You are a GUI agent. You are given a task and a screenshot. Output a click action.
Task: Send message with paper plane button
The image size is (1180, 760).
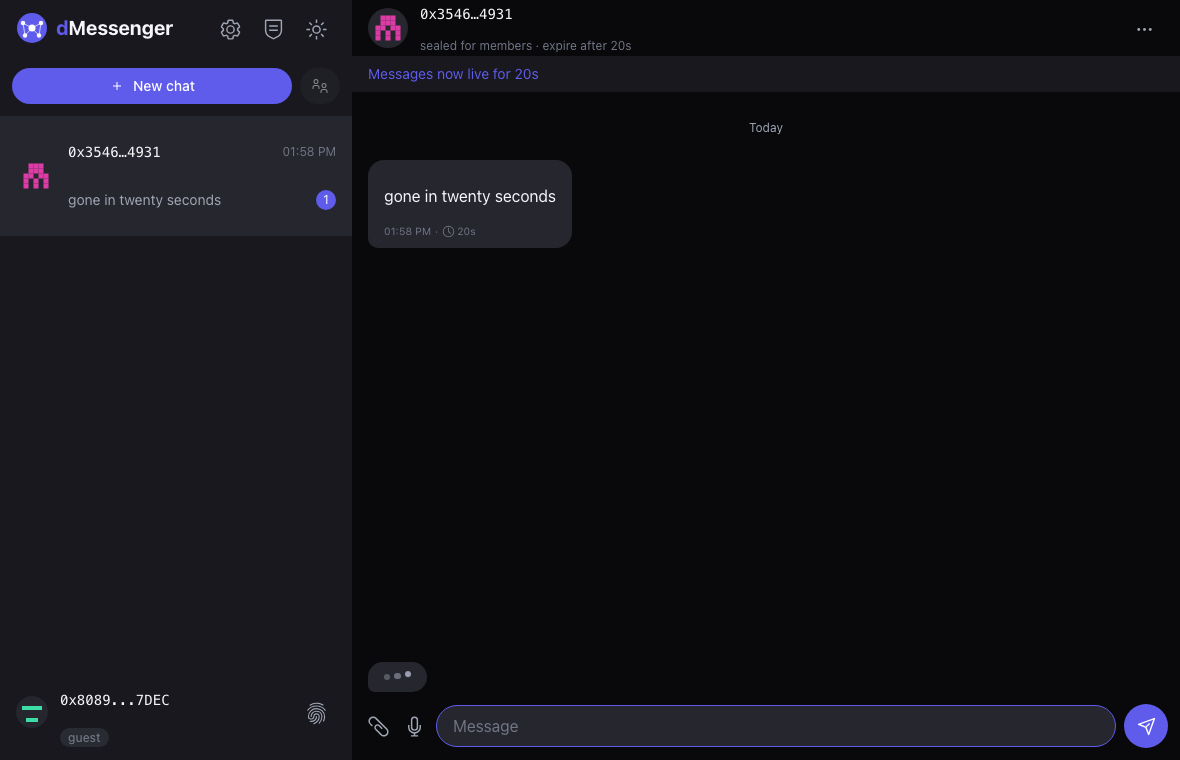[x=1145, y=726]
